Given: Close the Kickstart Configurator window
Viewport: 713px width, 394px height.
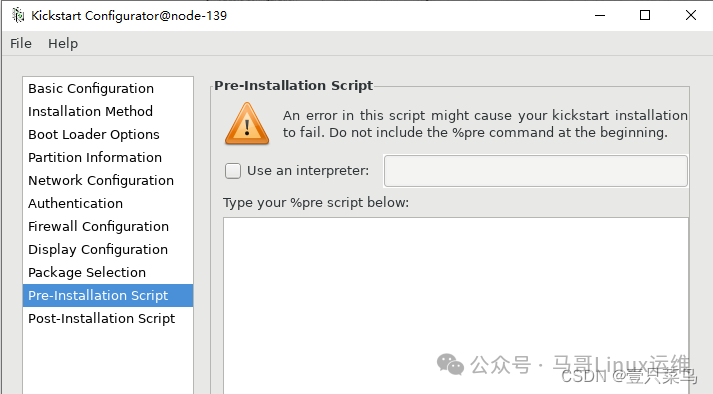Looking at the screenshot, I should [691, 15].
